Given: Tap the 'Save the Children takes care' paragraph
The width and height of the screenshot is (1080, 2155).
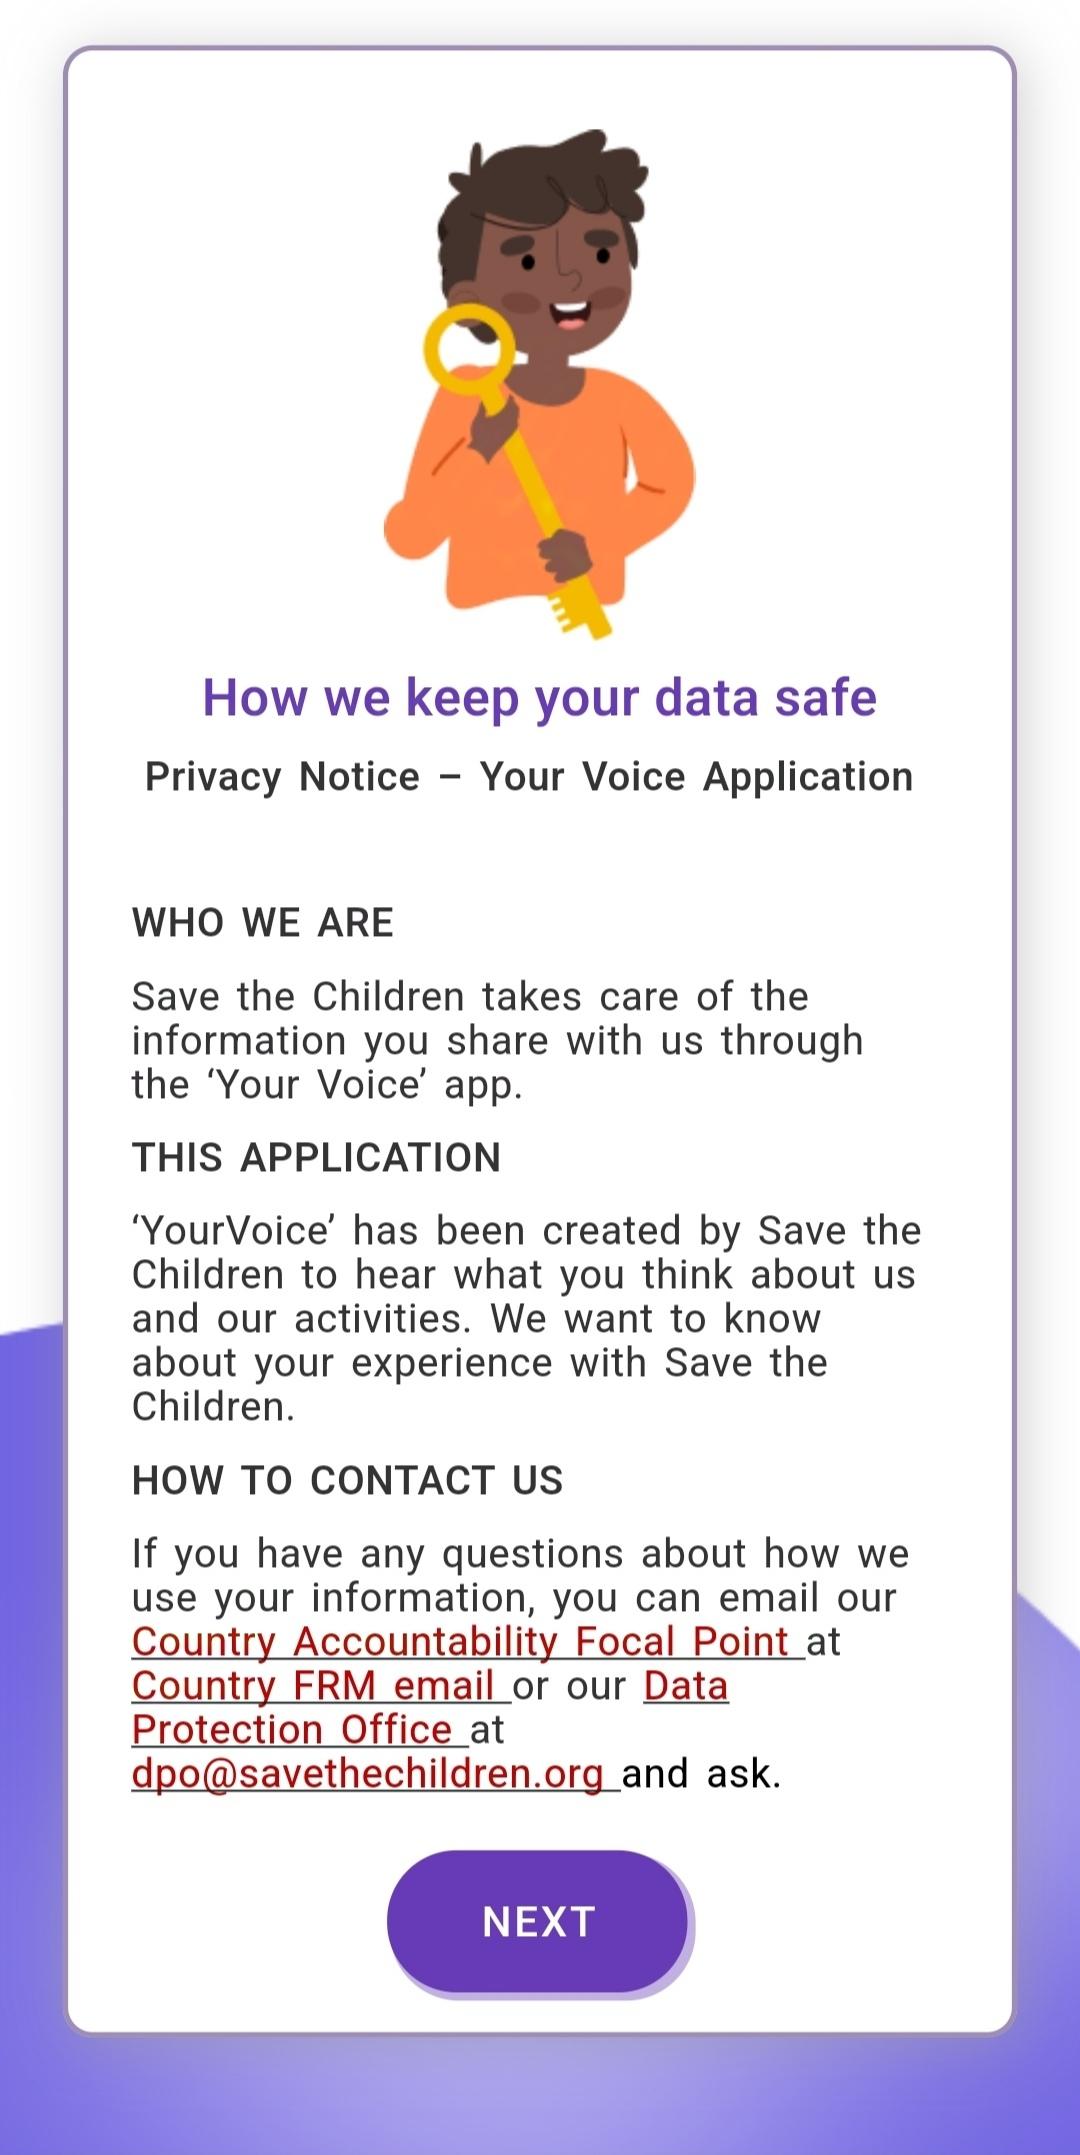Looking at the screenshot, I should point(498,1041).
